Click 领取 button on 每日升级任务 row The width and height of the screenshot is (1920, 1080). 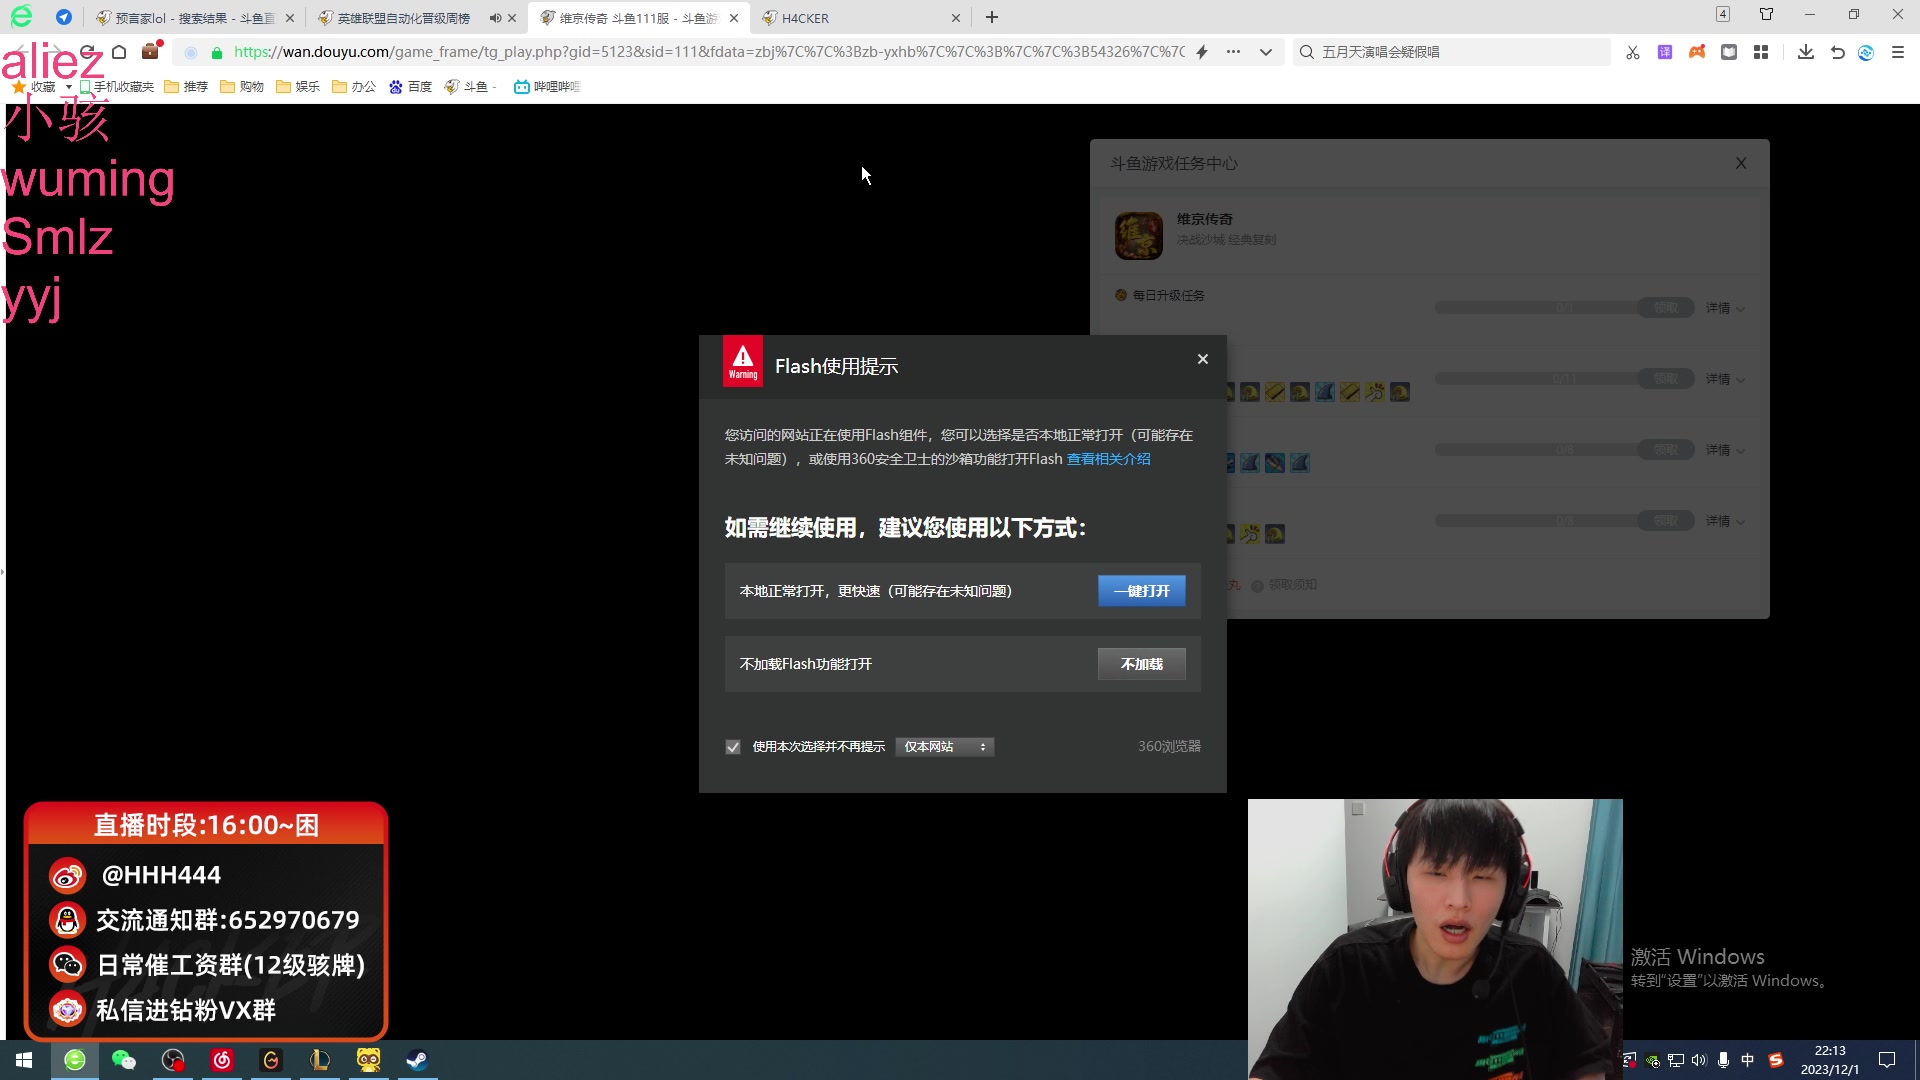1666,308
